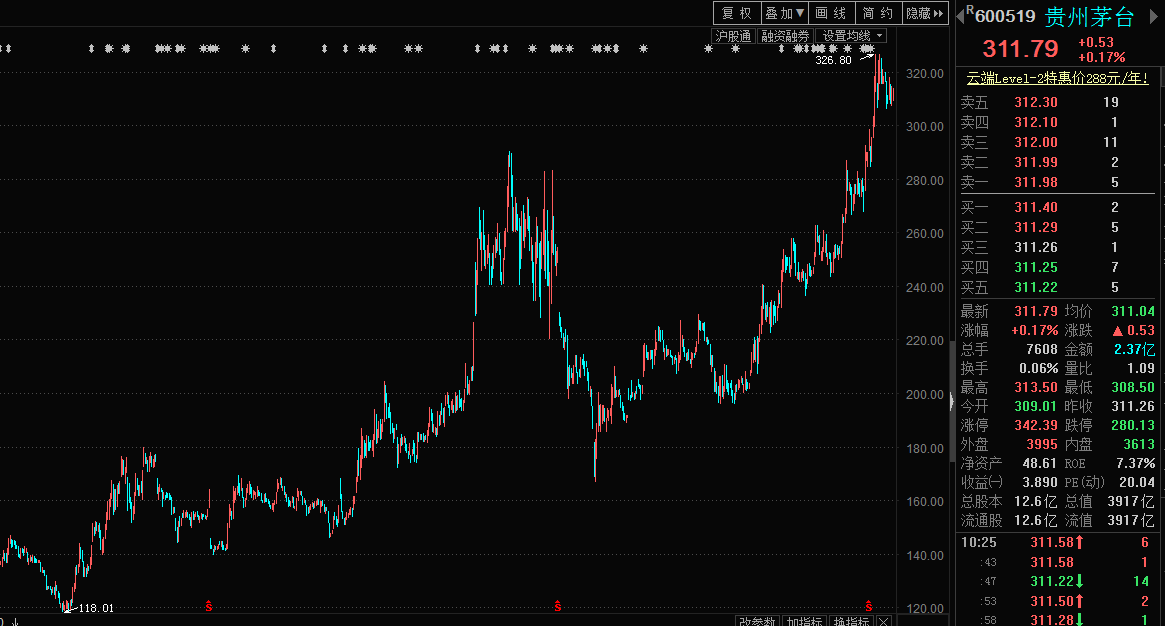
Task: Click the rightmost red S marker on date axis
Action: point(869,607)
